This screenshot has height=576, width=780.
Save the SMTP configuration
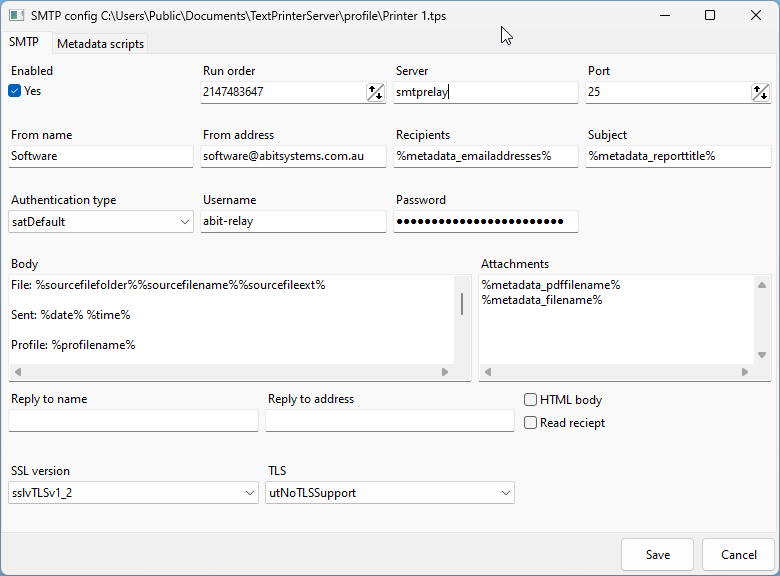[657, 555]
